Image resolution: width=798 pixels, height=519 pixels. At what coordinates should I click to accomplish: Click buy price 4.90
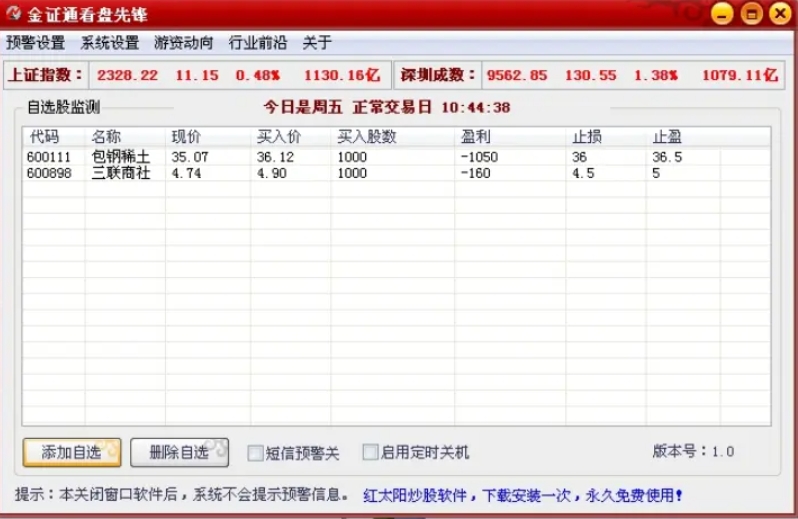pyautogui.click(x=272, y=173)
